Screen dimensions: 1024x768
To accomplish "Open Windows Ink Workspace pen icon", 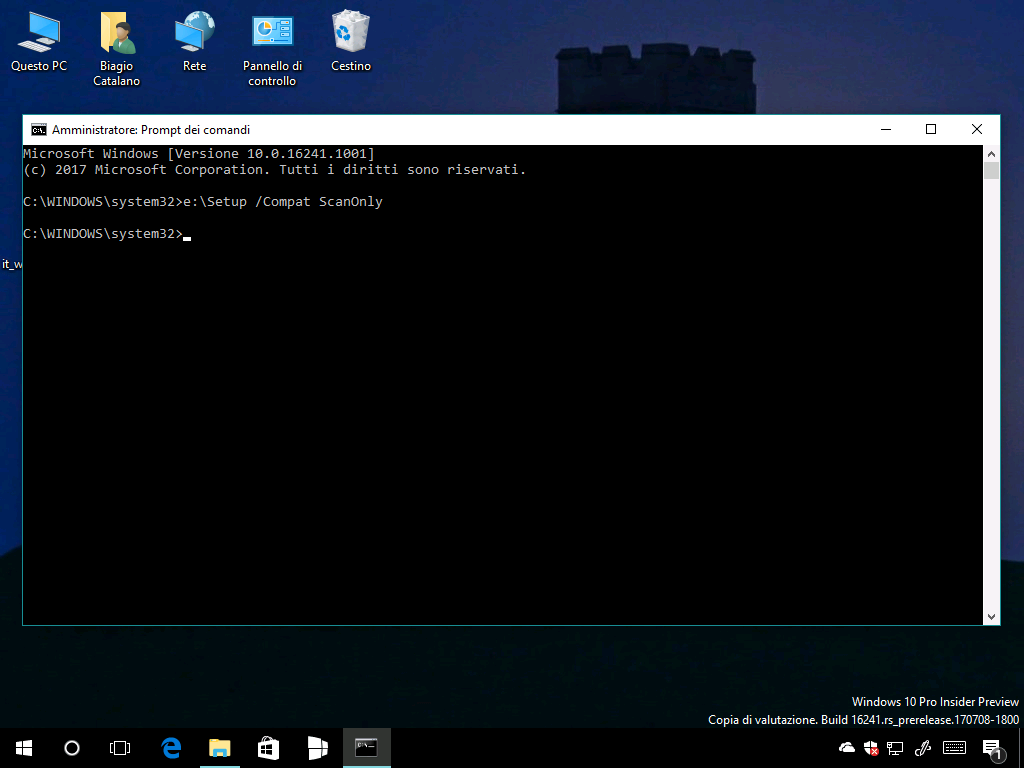I will click(x=922, y=748).
